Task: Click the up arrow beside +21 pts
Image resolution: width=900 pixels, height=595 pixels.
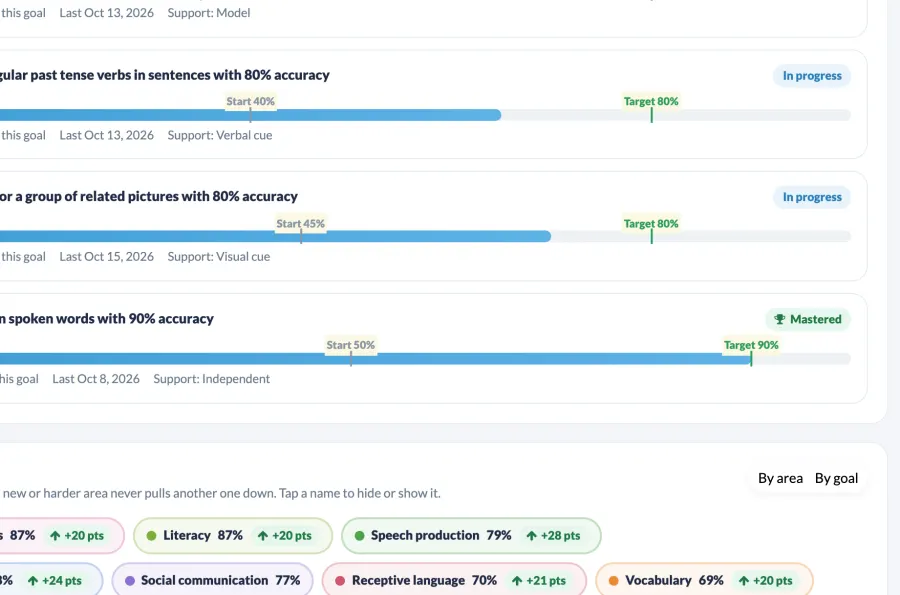Action: point(517,581)
